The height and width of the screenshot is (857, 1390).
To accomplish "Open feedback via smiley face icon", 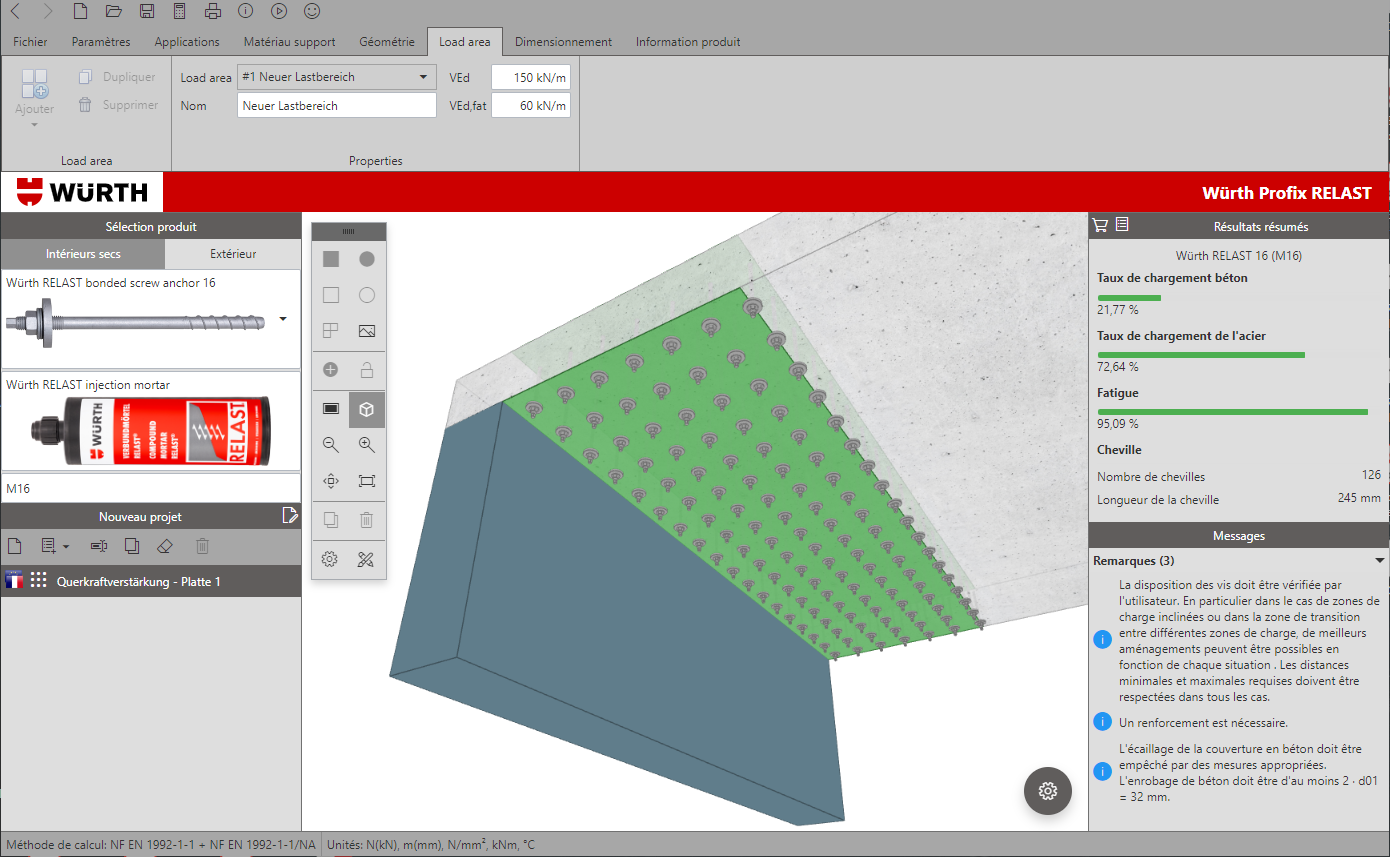I will 312,12.
